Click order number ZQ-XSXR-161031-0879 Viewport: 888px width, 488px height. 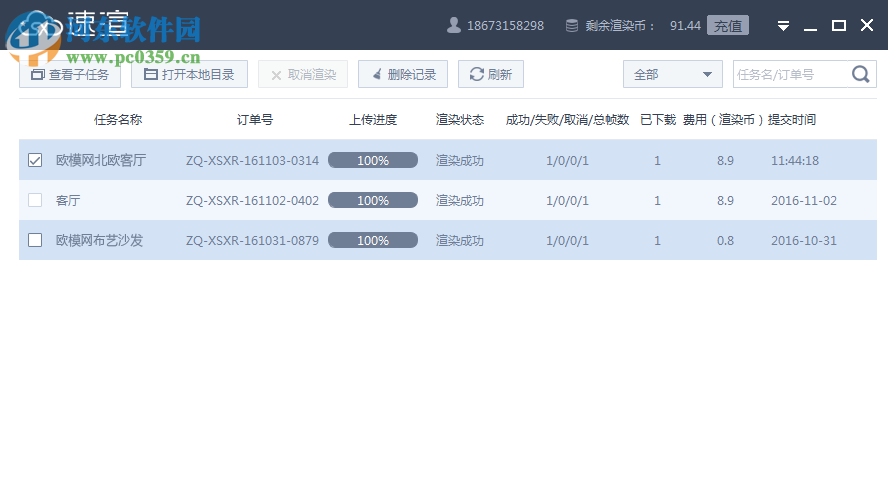253,241
